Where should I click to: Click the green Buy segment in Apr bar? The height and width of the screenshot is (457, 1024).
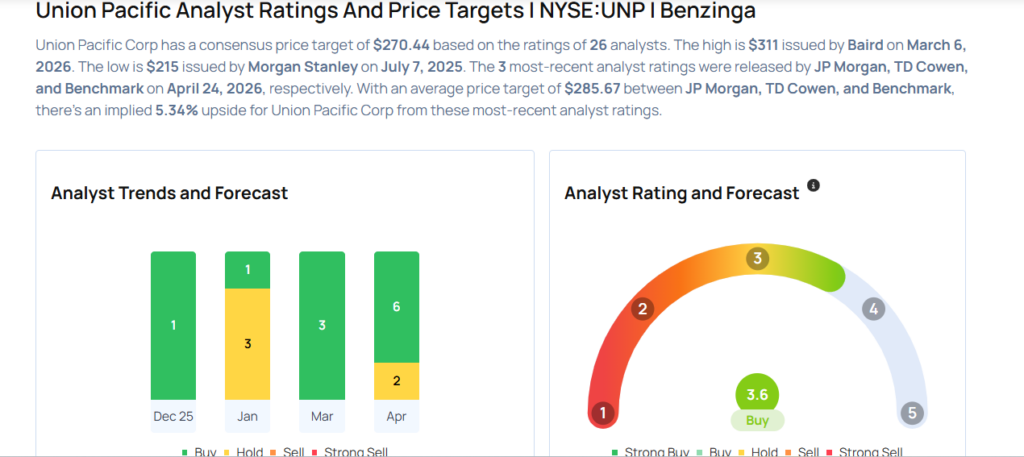[396, 307]
